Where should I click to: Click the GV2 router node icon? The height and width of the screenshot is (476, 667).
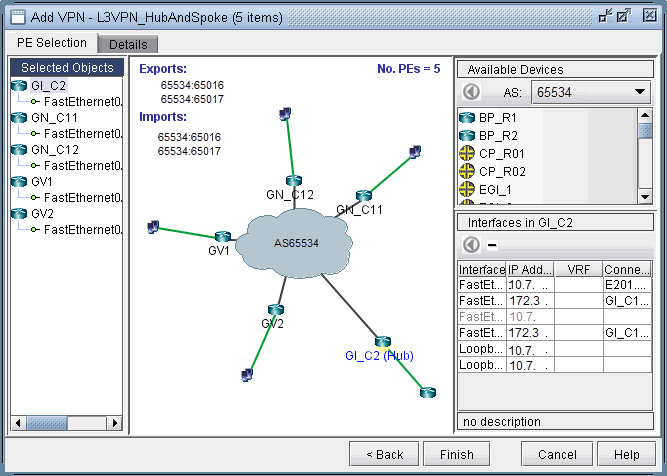[x=274, y=310]
